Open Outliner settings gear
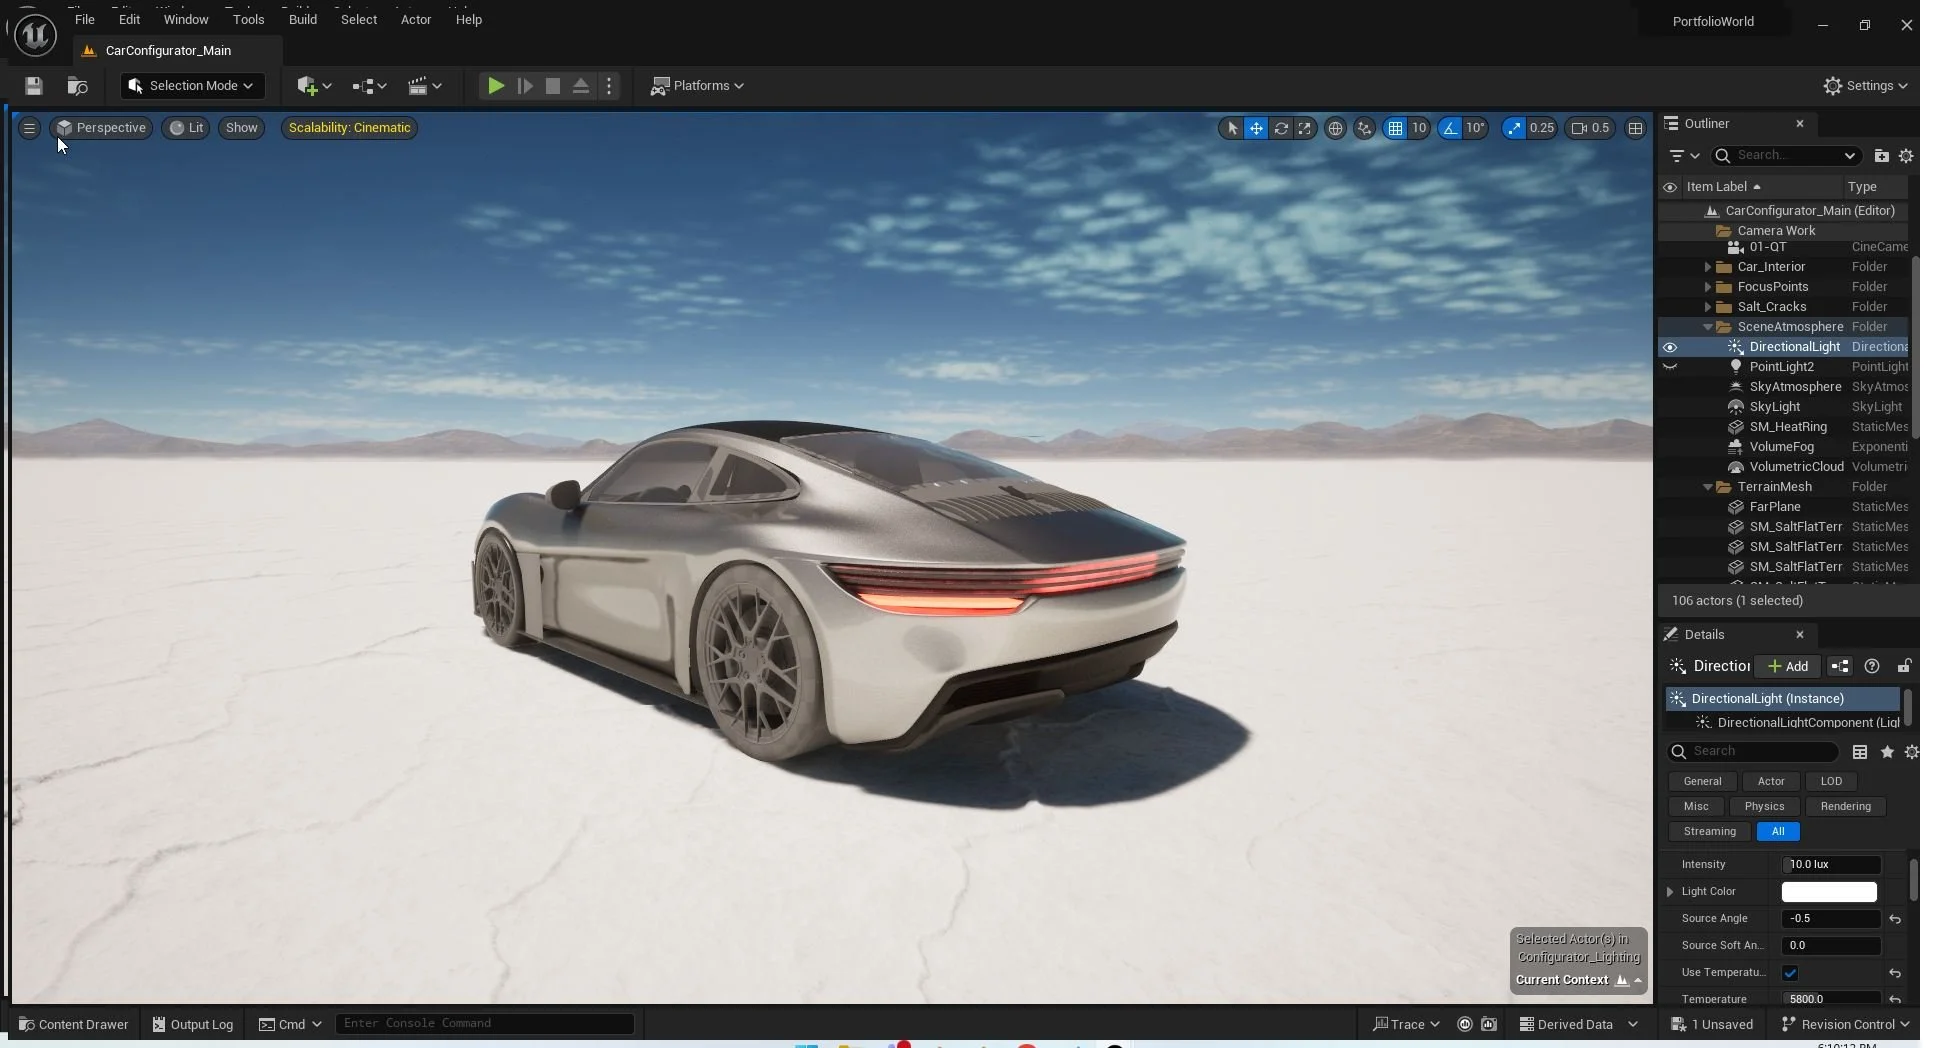The width and height of the screenshot is (1936, 1048). [x=1906, y=156]
